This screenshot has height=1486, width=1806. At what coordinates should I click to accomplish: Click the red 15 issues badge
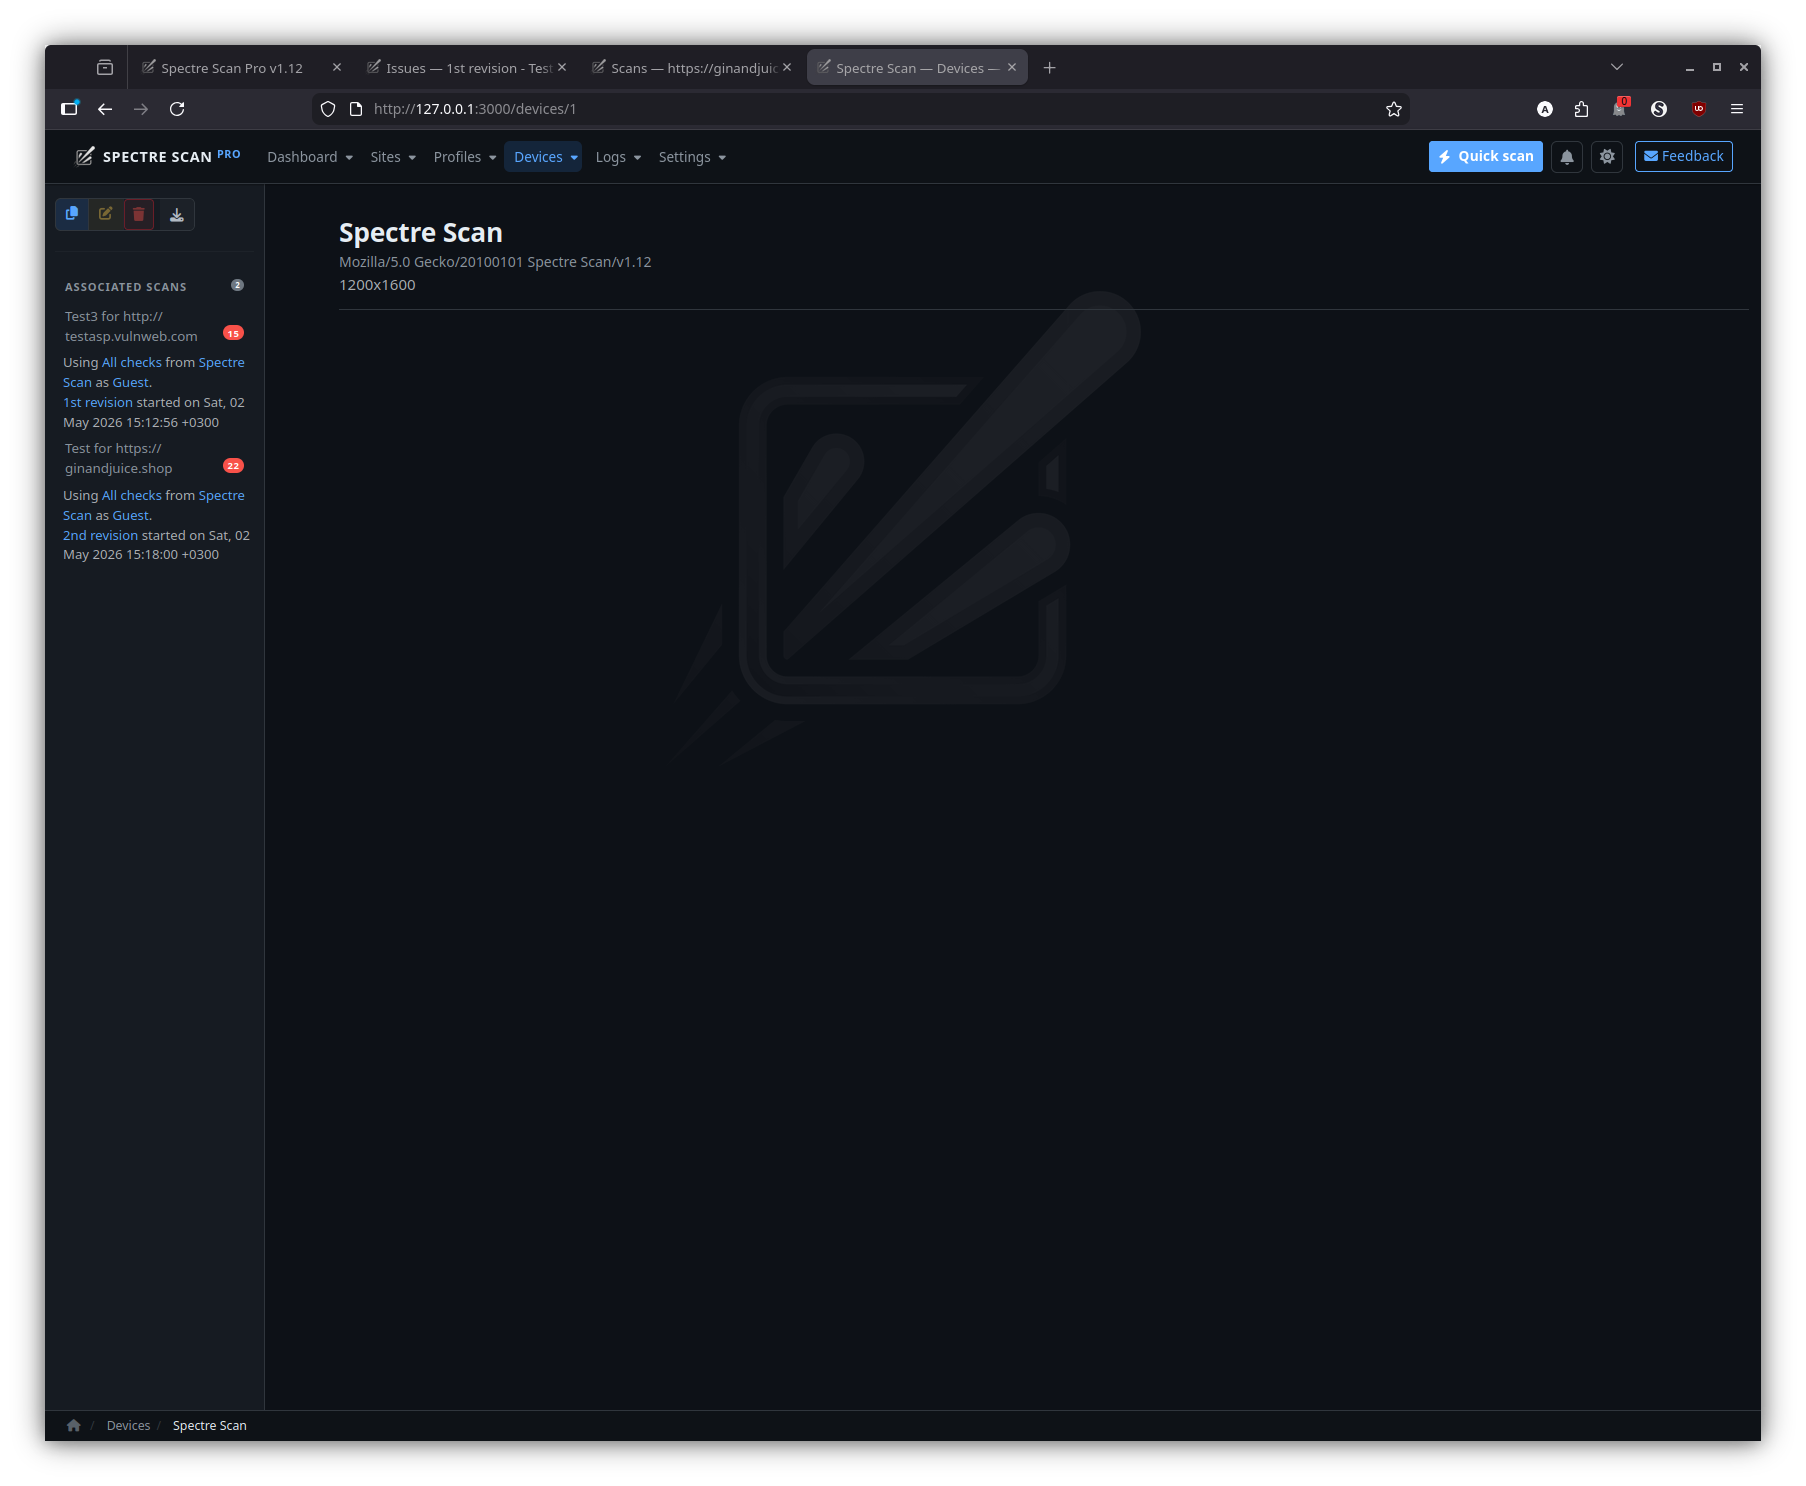(x=233, y=333)
